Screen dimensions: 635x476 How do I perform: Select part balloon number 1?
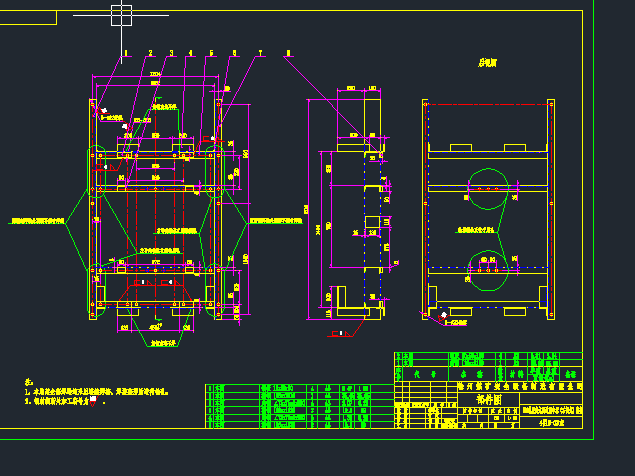[126, 53]
